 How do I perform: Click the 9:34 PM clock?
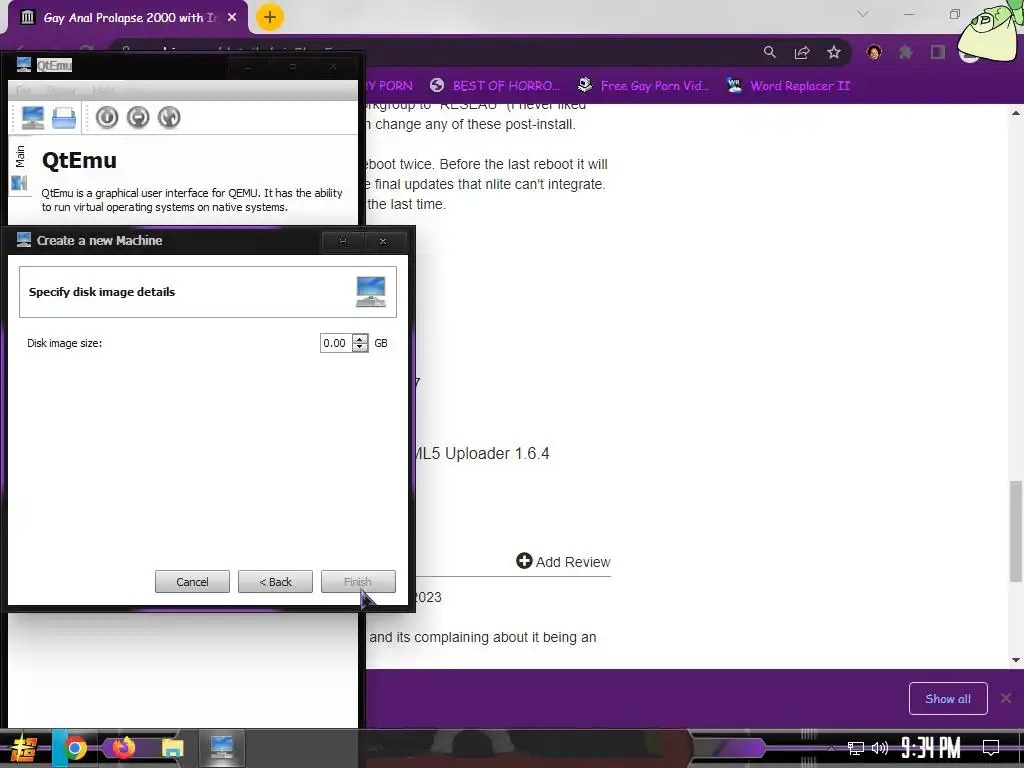931,747
